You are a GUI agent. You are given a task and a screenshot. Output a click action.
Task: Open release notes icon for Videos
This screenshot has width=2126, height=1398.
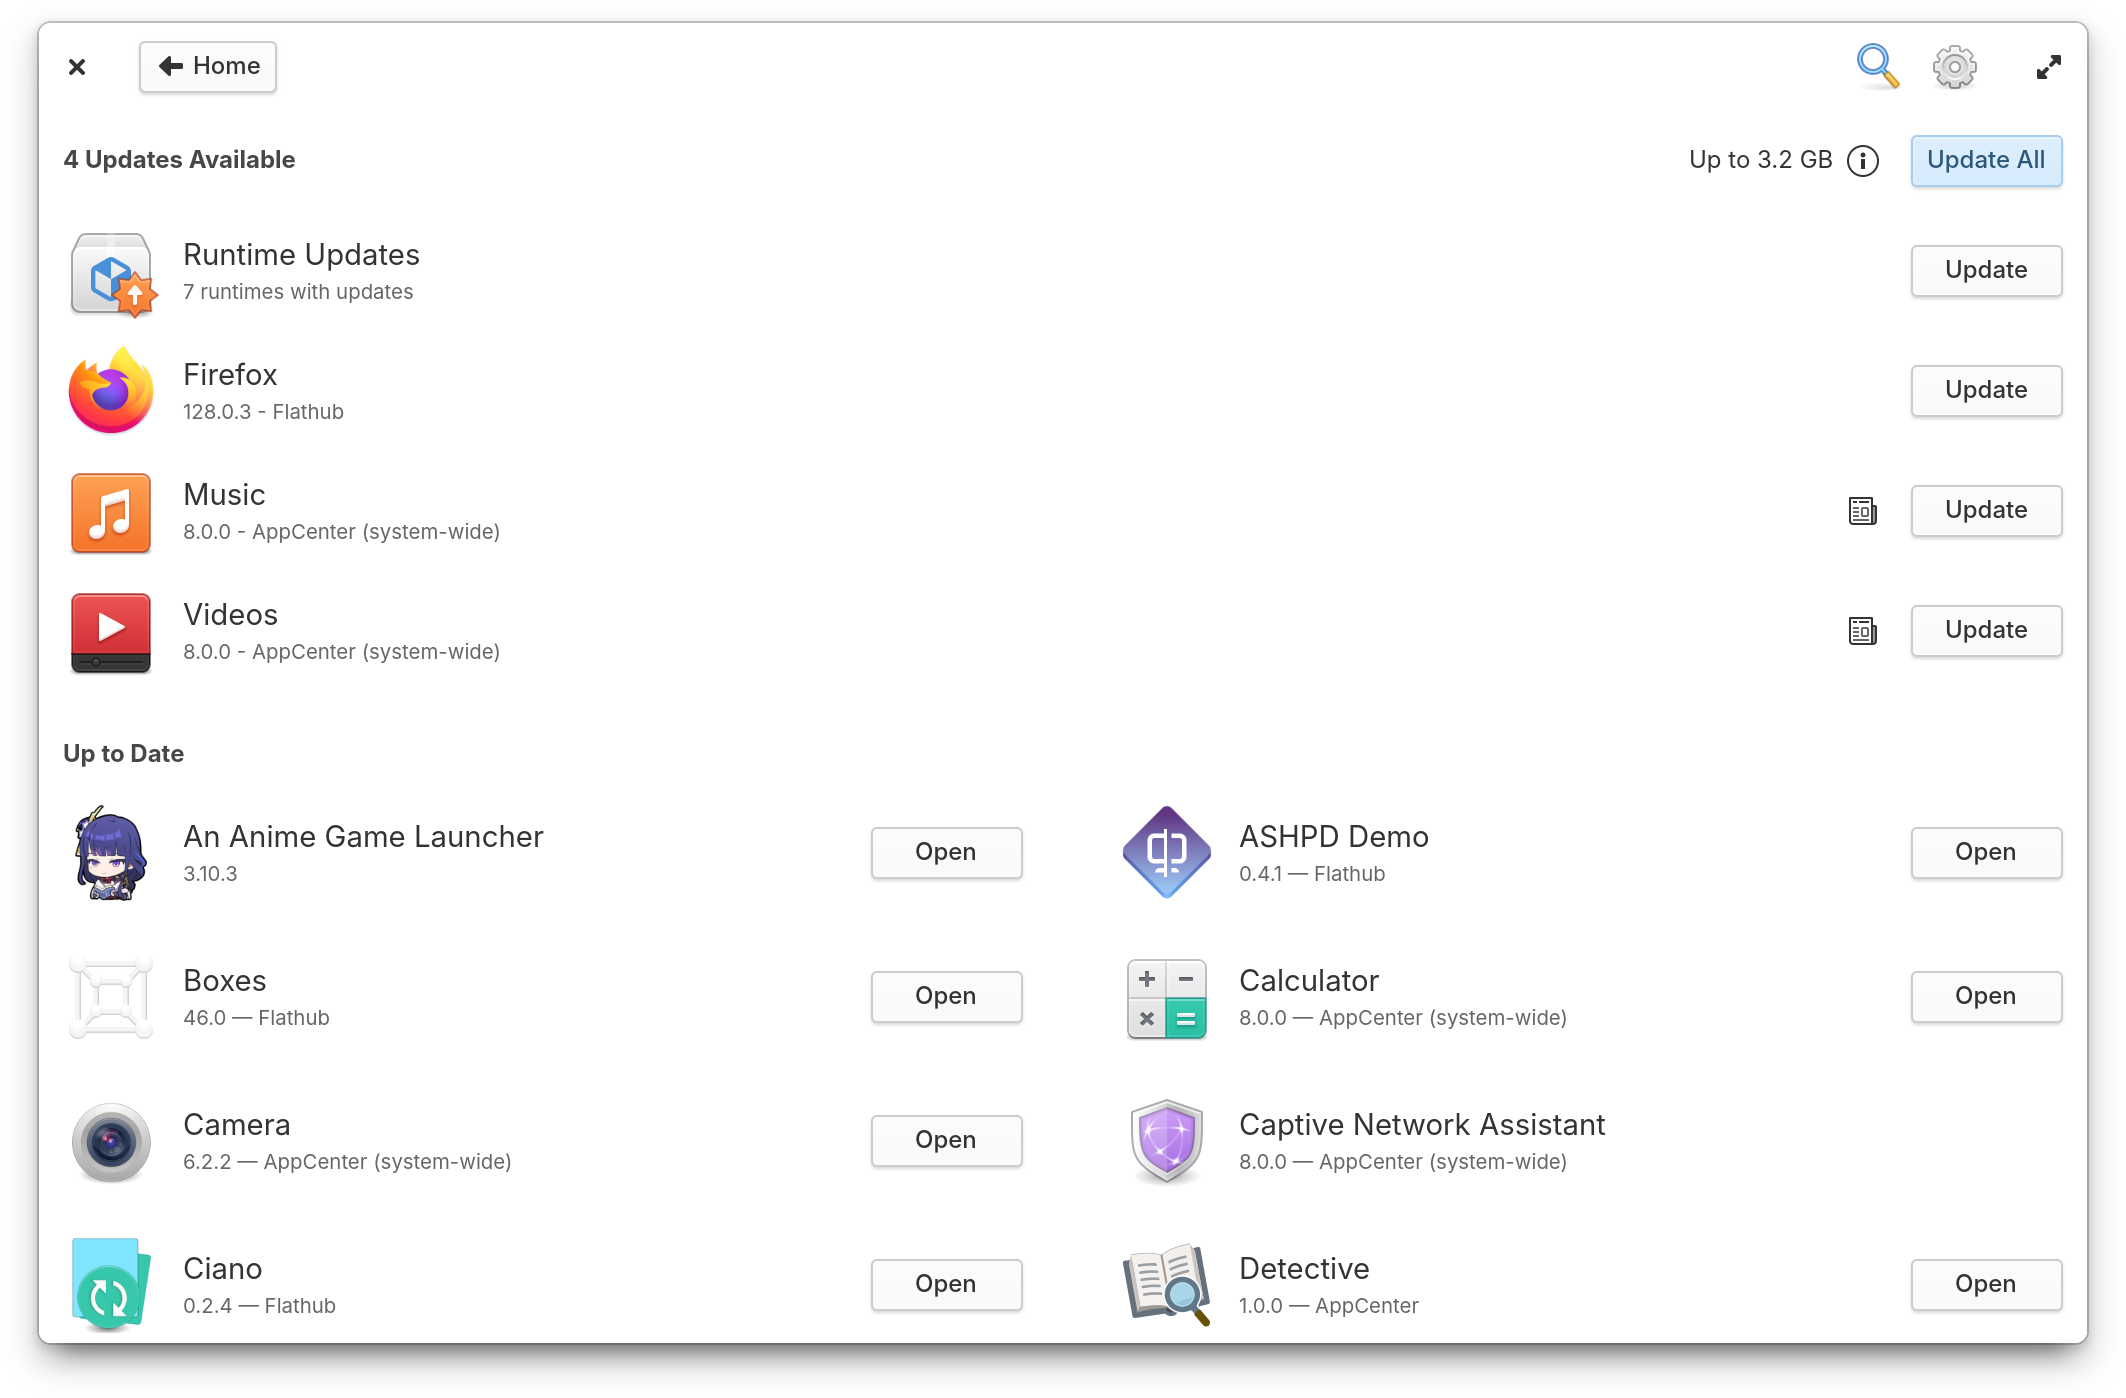click(x=1862, y=631)
